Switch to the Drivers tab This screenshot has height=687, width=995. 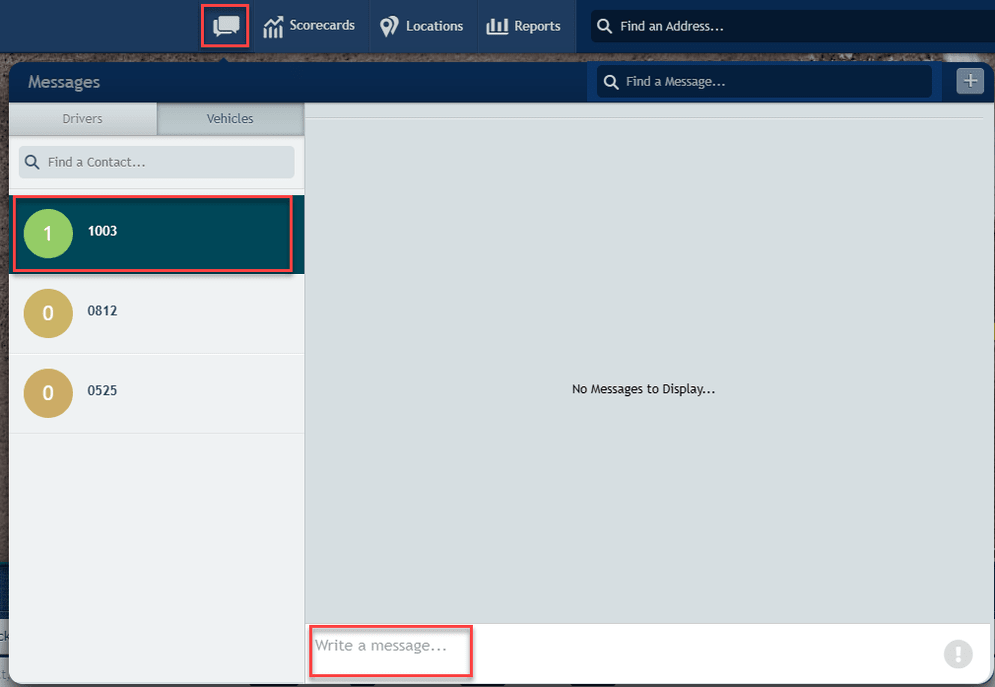click(x=83, y=119)
